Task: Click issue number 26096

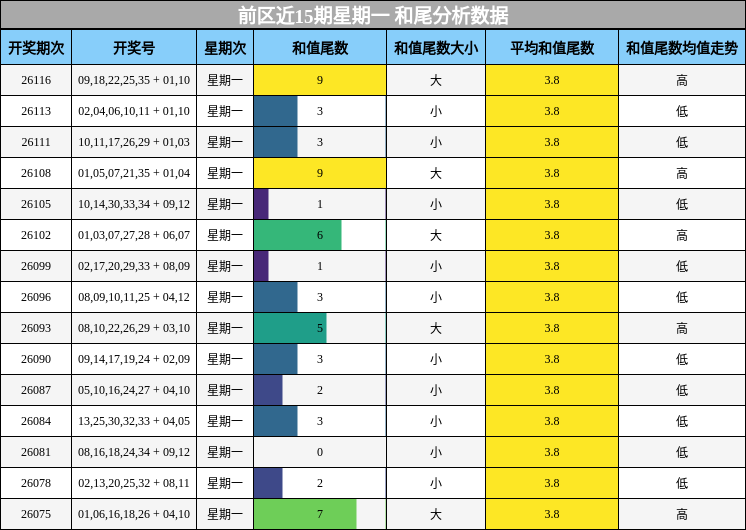Action: click(x=36, y=297)
